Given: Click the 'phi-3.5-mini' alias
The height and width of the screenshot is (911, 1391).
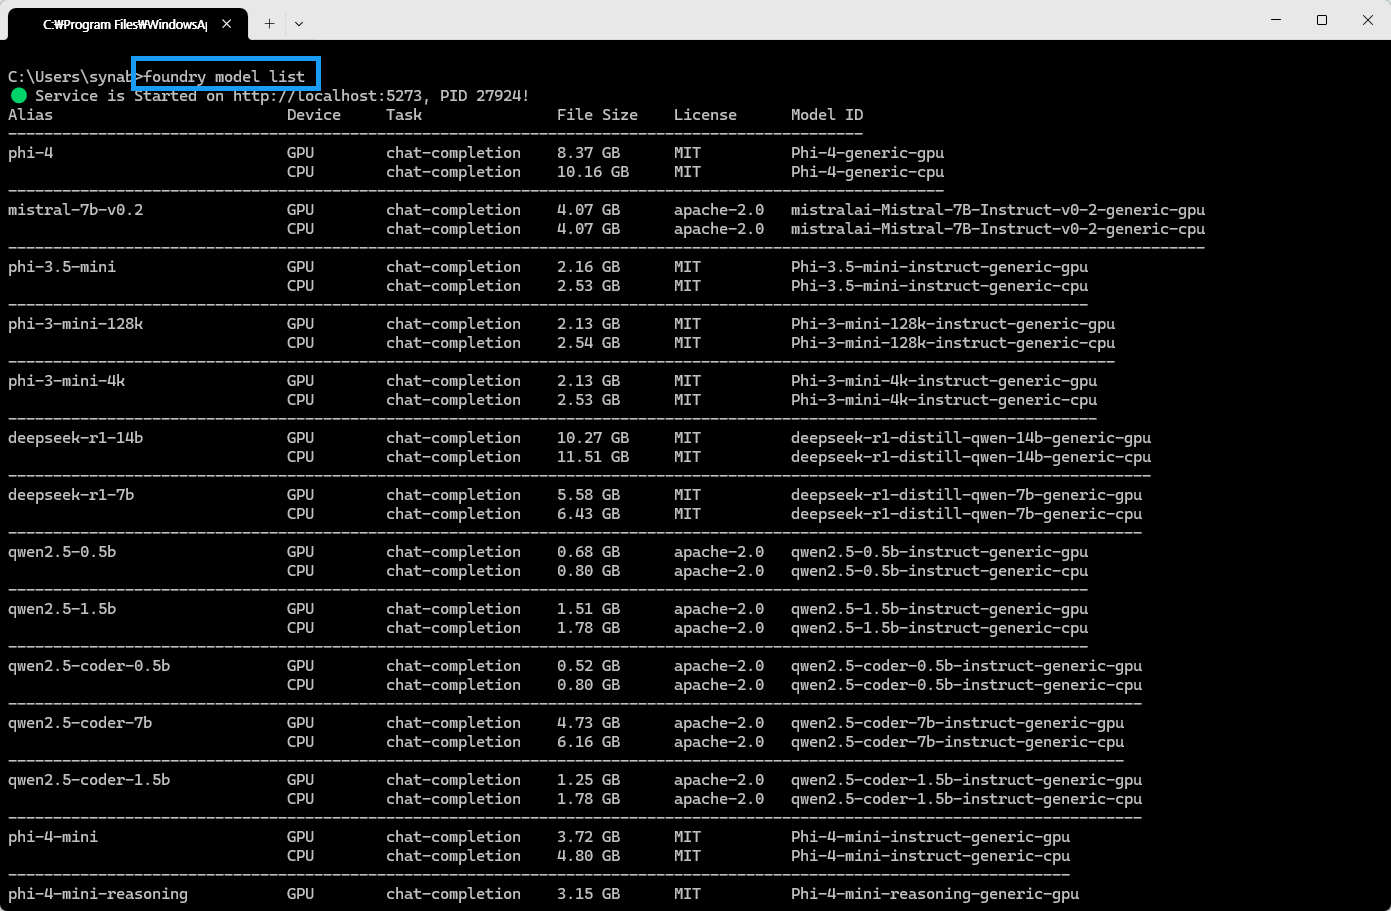Looking at the screenshot, I should pyautogui.click(x=62, y=267).
